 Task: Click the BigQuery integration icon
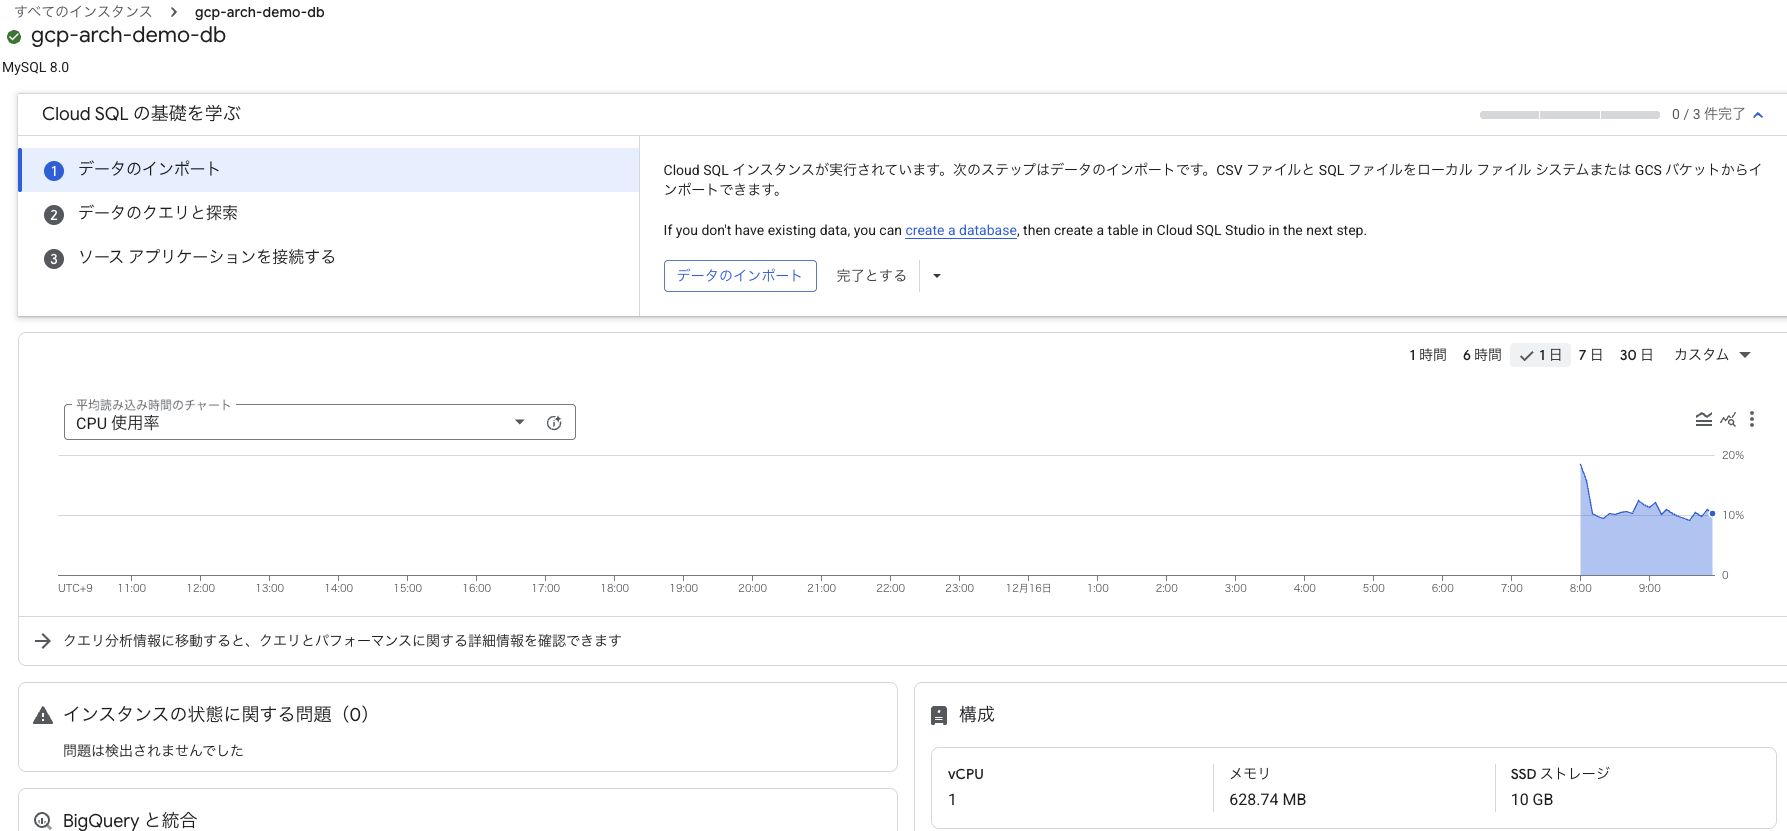pyautogui.click(x=43, y=821)
